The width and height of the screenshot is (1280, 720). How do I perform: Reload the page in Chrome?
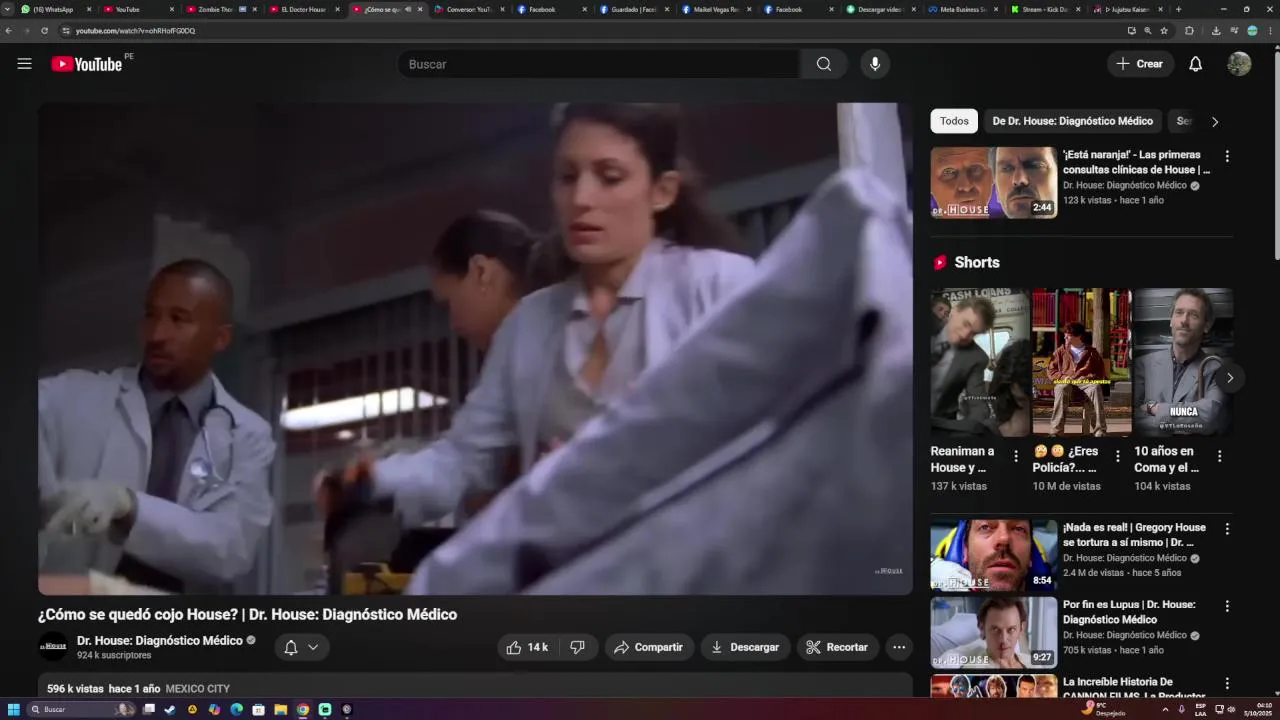44,31
